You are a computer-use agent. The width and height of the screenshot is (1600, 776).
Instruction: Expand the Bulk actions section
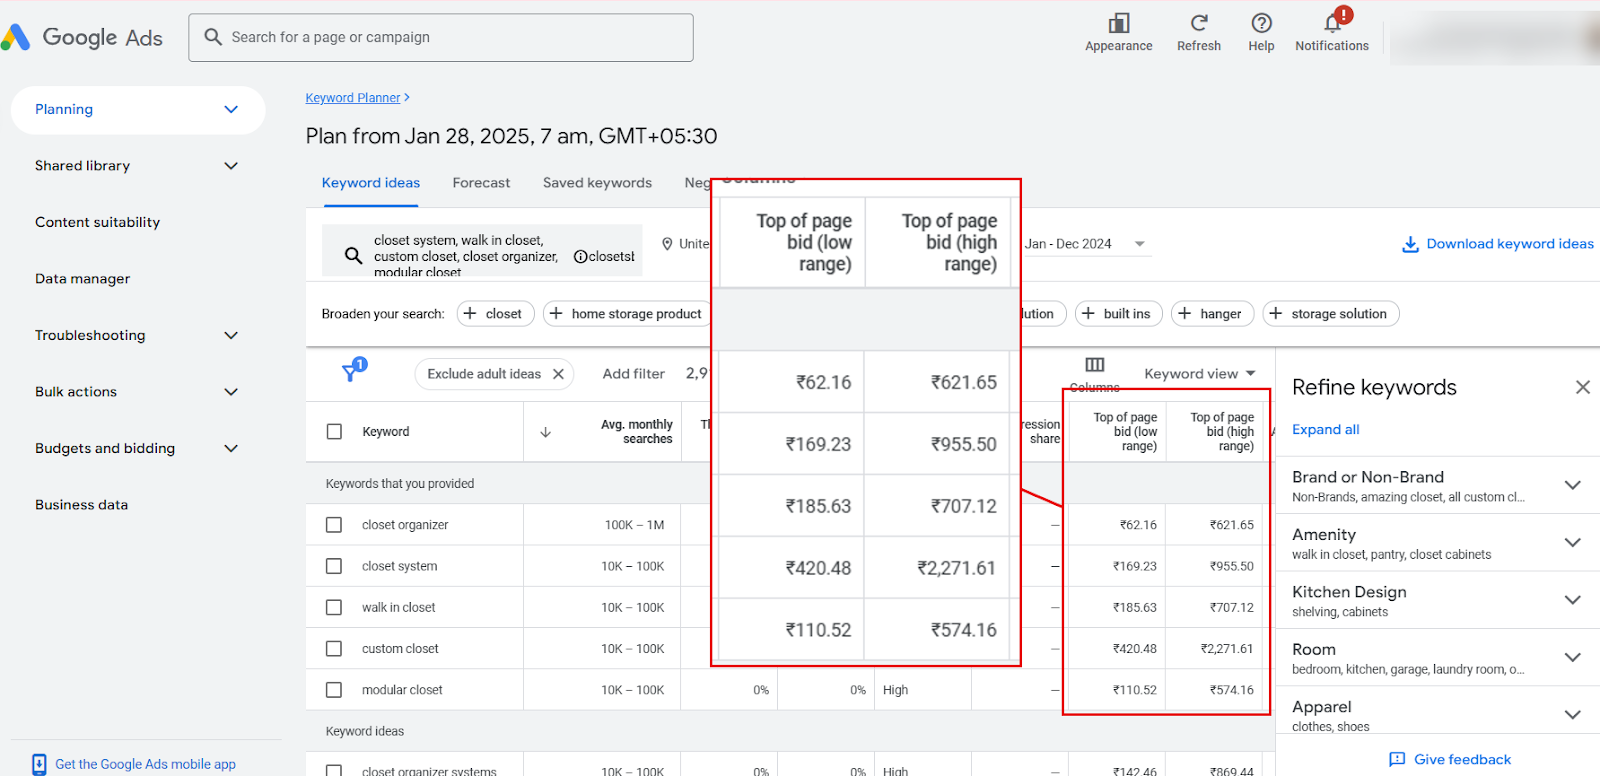(231, 392)
